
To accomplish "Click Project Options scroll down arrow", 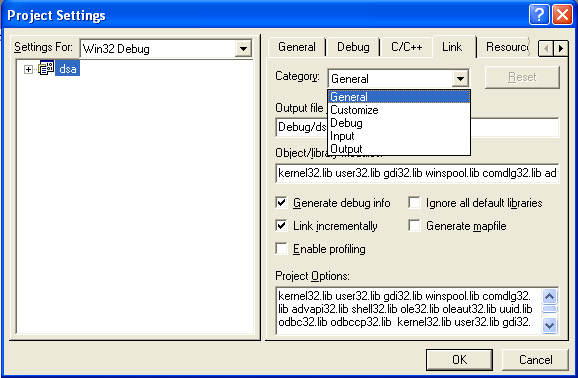I will [x=549, y=325].
